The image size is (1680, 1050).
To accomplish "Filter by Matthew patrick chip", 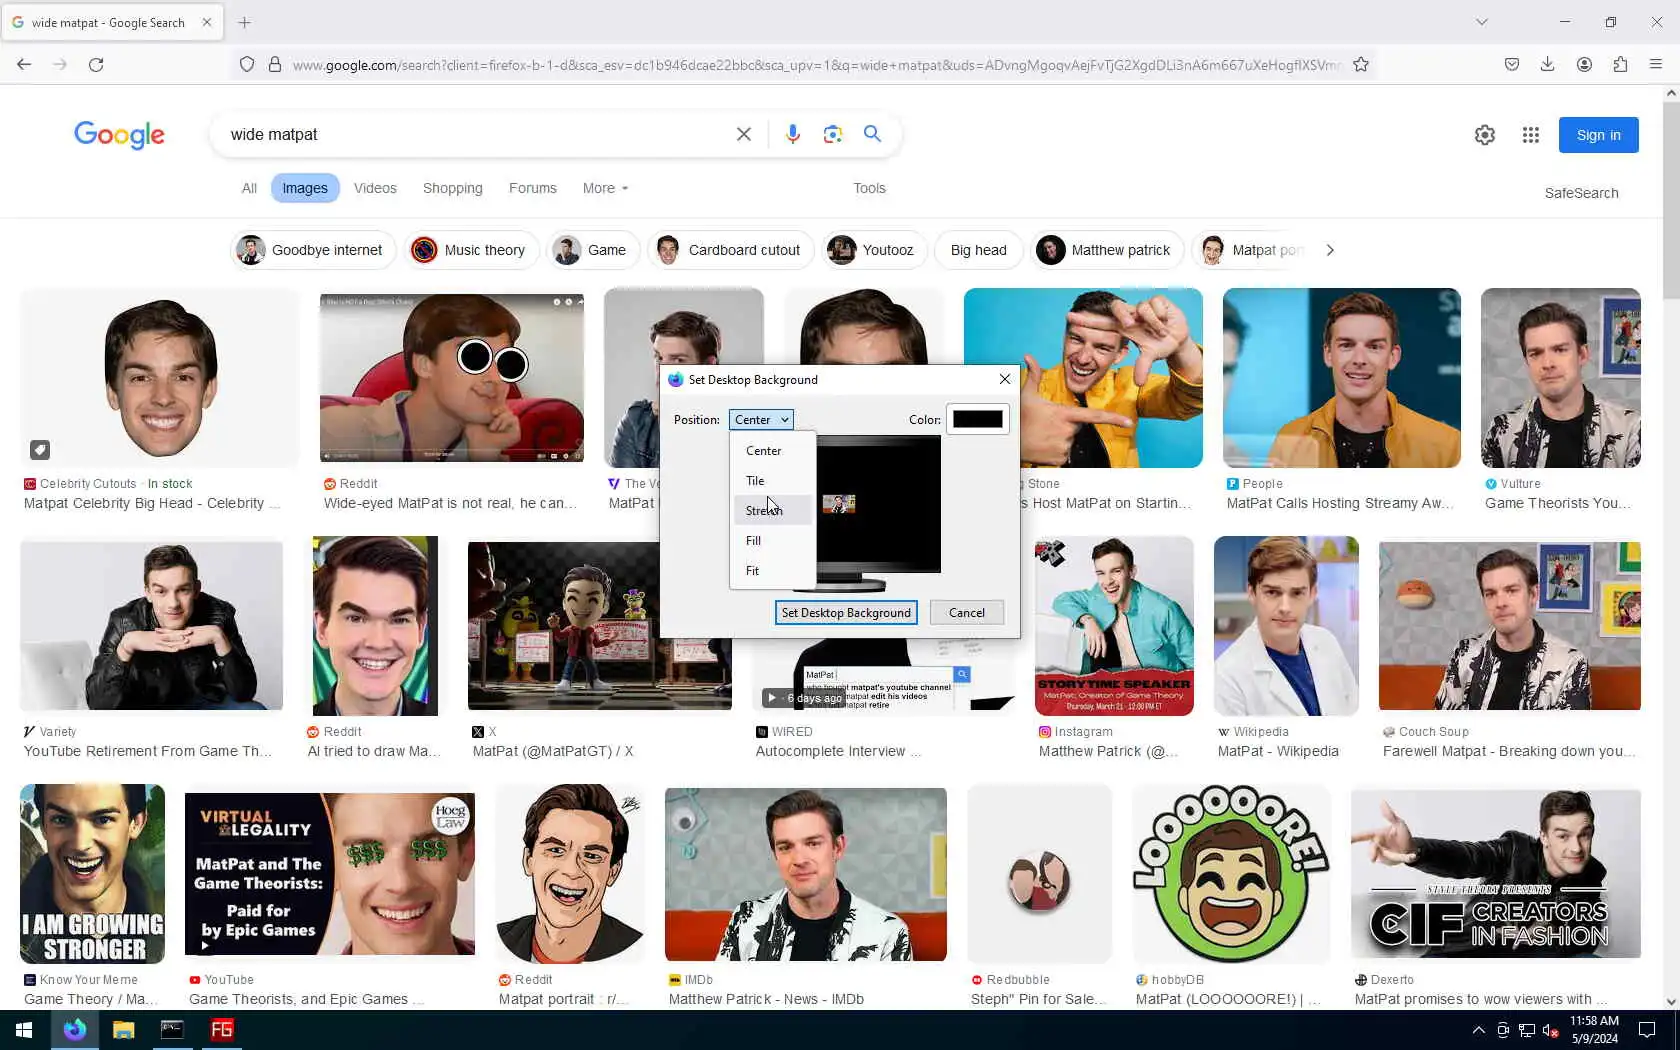I will 1107,250.
